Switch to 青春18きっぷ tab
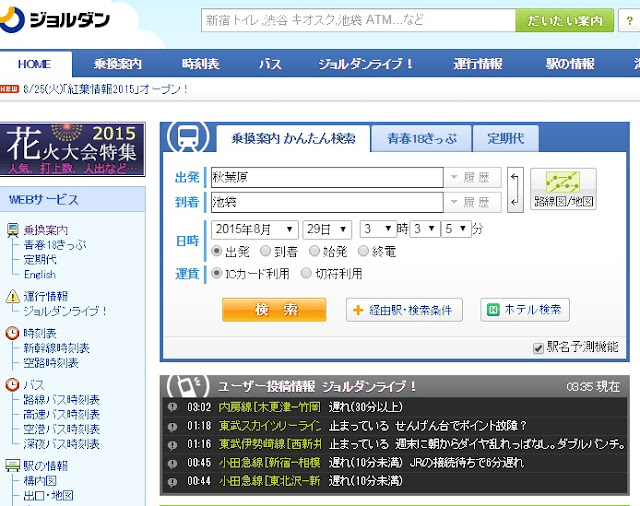This screenshot has height=506, width=640. point(422,139)
